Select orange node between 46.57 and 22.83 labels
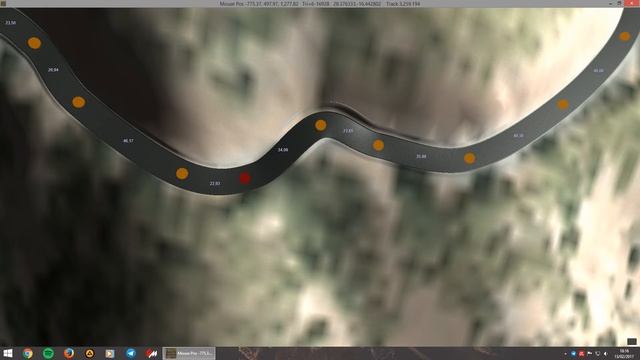Viewport: 640px width, 360px height. (182, 173)
